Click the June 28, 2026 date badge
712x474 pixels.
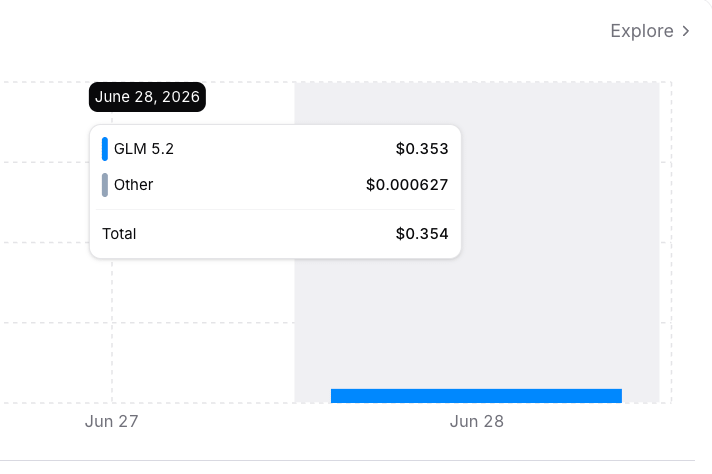click(147, 97)
